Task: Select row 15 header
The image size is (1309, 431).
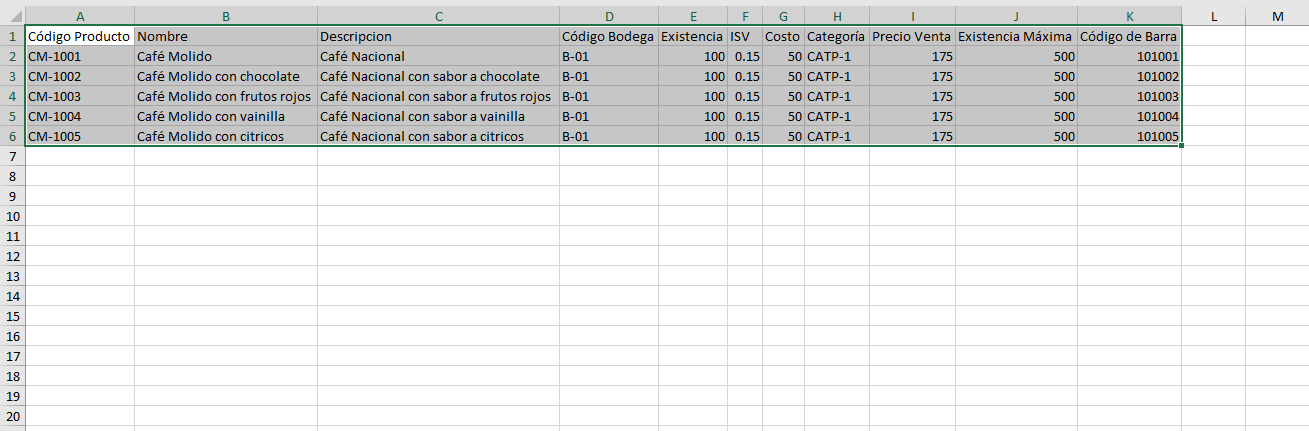Action: pos(12,316)
